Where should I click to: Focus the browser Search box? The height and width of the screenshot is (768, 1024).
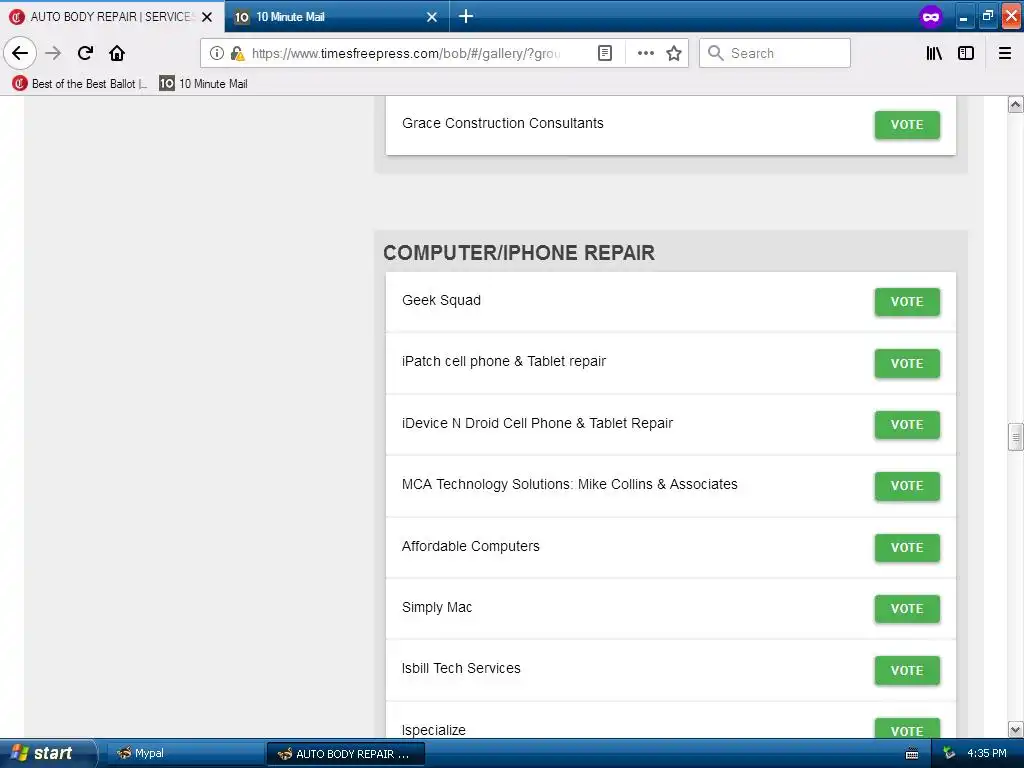pyautogui.click(x=775, y=53)
